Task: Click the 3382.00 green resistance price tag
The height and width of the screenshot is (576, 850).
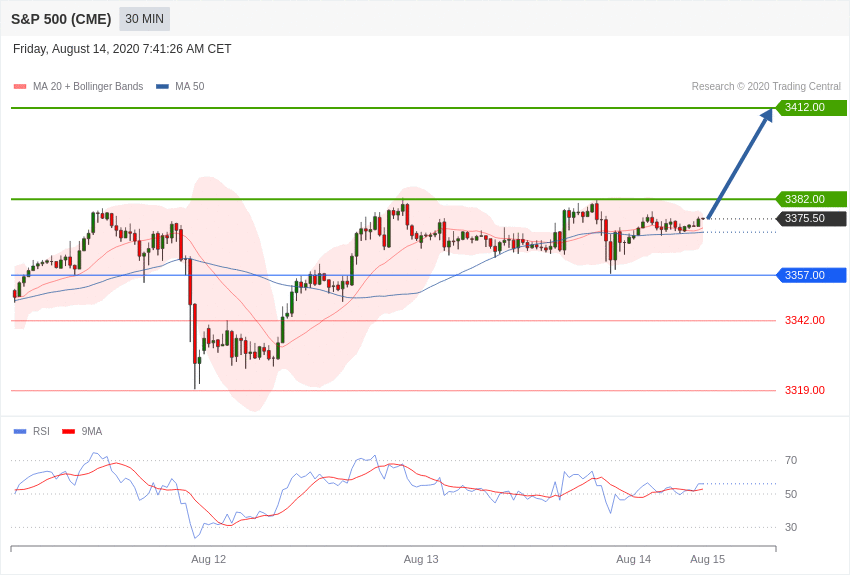Action: (x=811, y=199)
